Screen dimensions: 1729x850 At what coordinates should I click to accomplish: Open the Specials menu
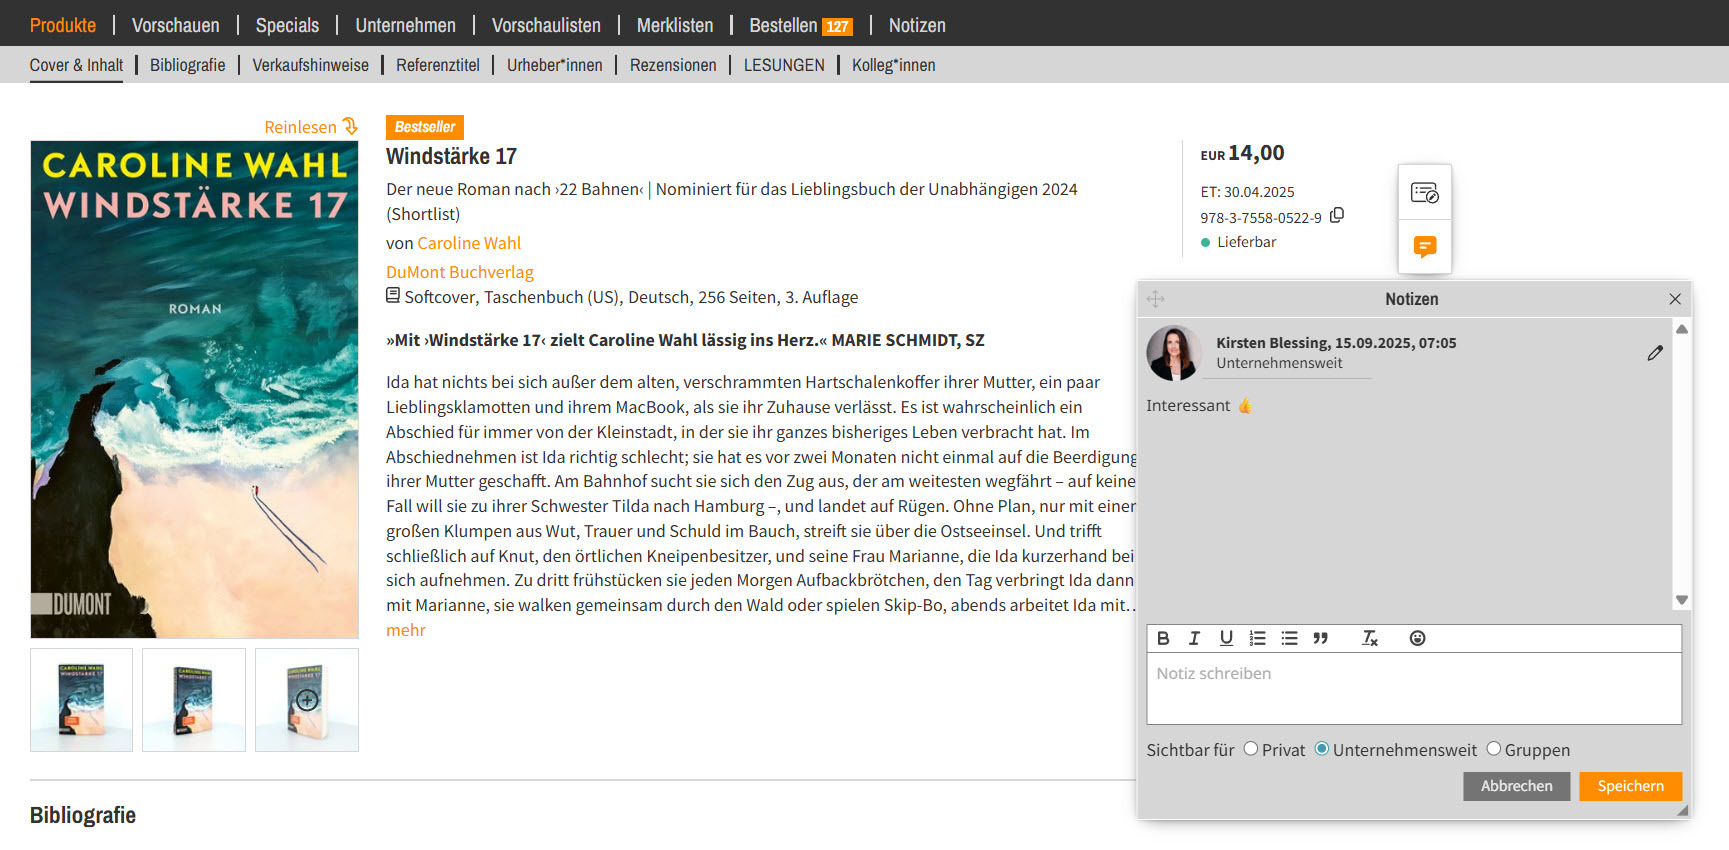tap(287, 25)
